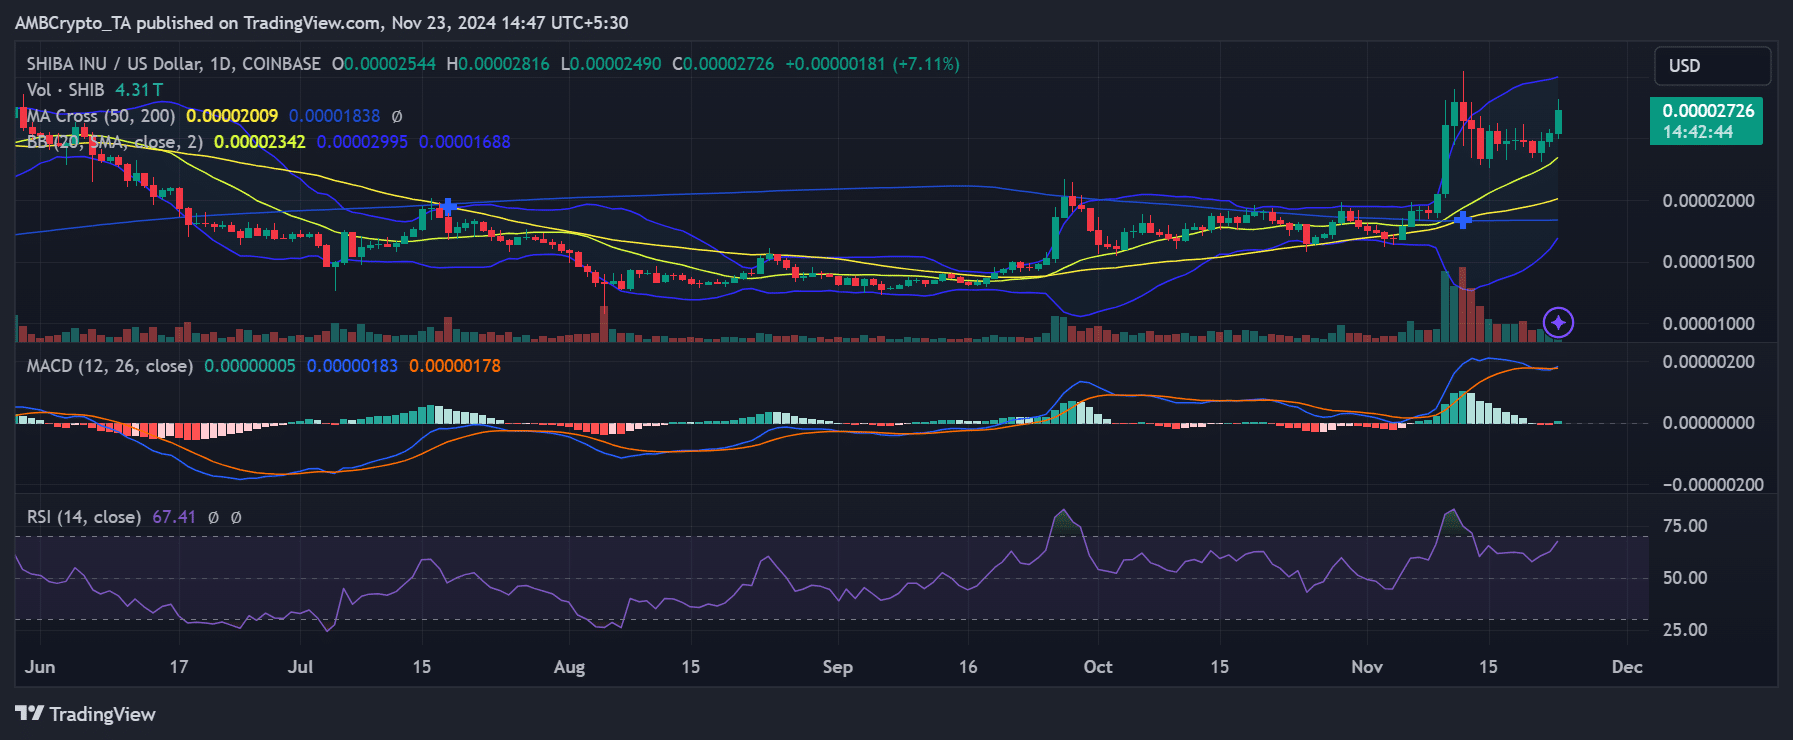1793x740 pixels.
Task: Click the blue MA cross marker in November
Action: (x=1462, y=220)
